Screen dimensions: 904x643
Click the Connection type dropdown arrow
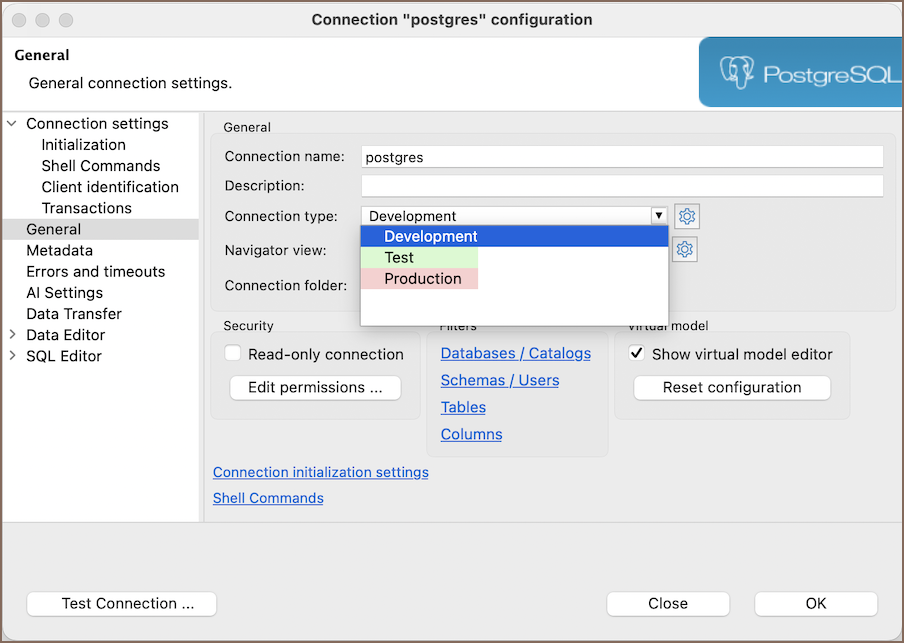[x=658, y=216]
